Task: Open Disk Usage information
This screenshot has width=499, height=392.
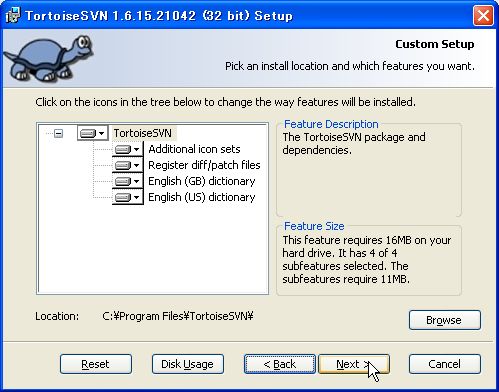Action: coord(188,364)
